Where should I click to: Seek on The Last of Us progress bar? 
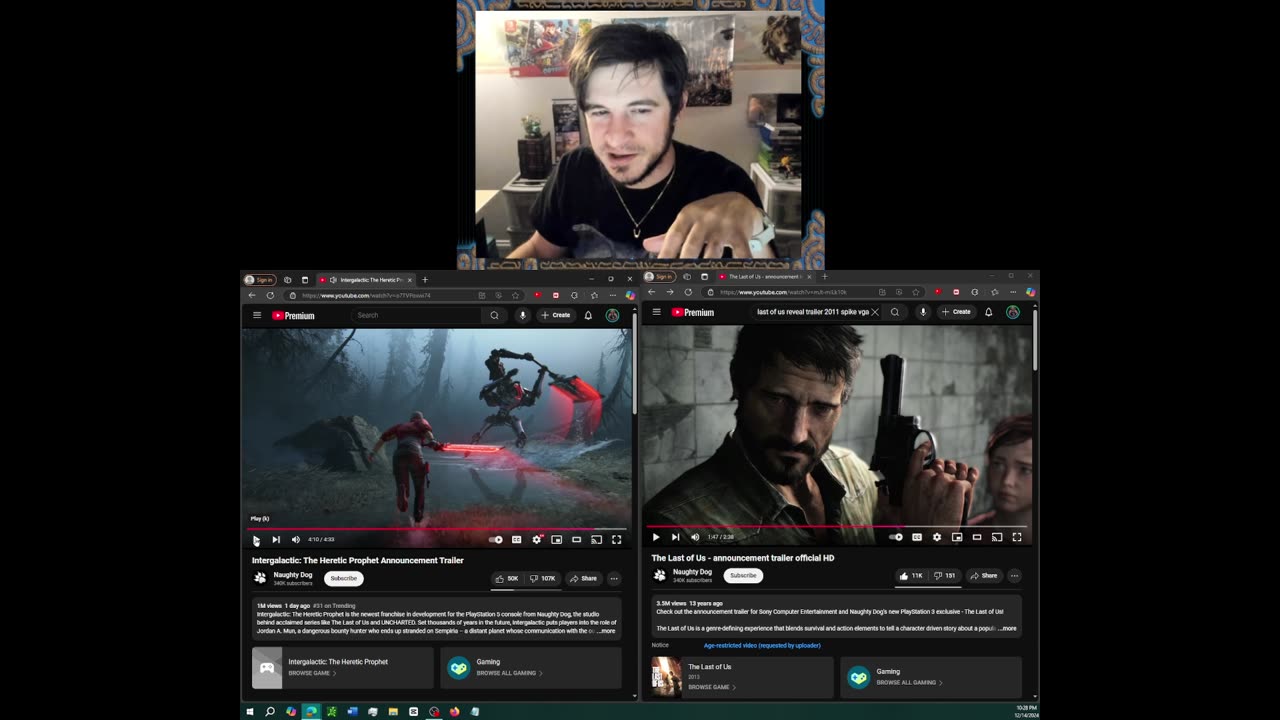tap(836, 526)
